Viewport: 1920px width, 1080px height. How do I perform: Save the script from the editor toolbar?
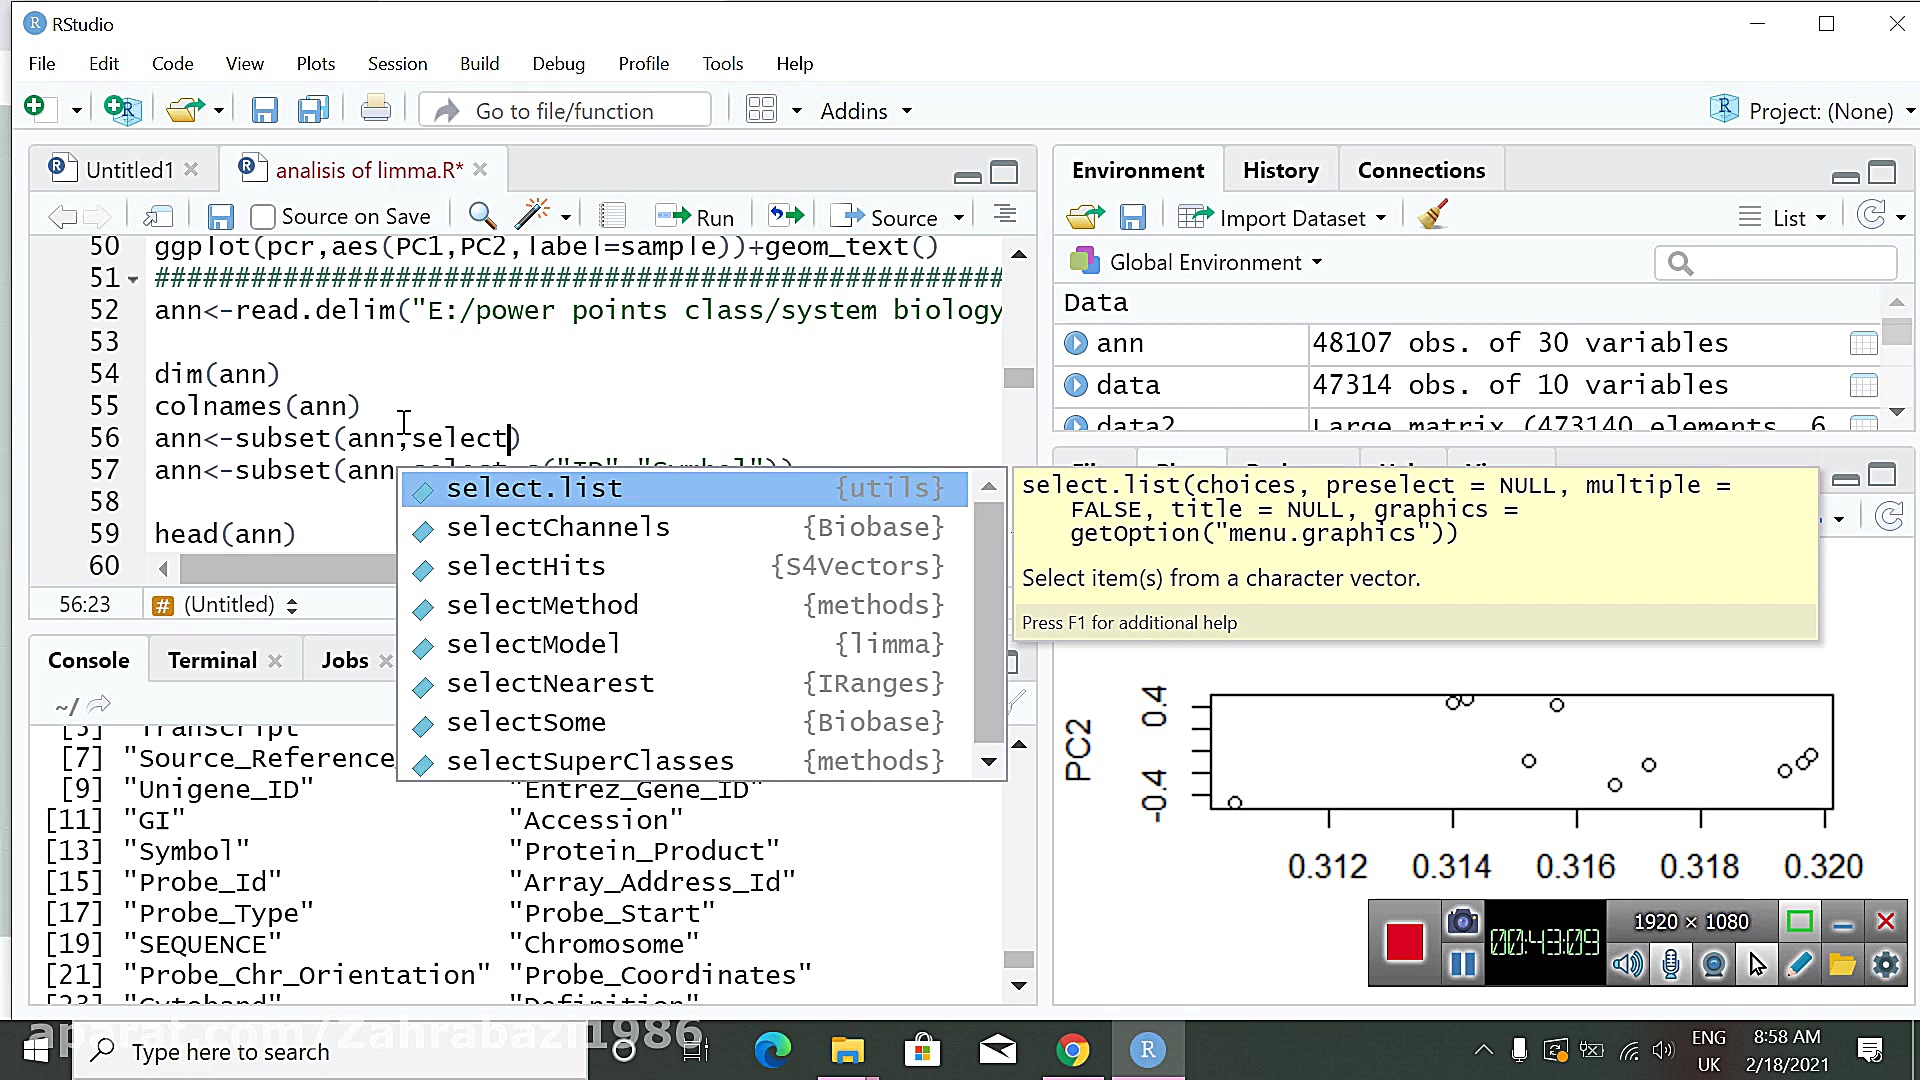(220, 217)
